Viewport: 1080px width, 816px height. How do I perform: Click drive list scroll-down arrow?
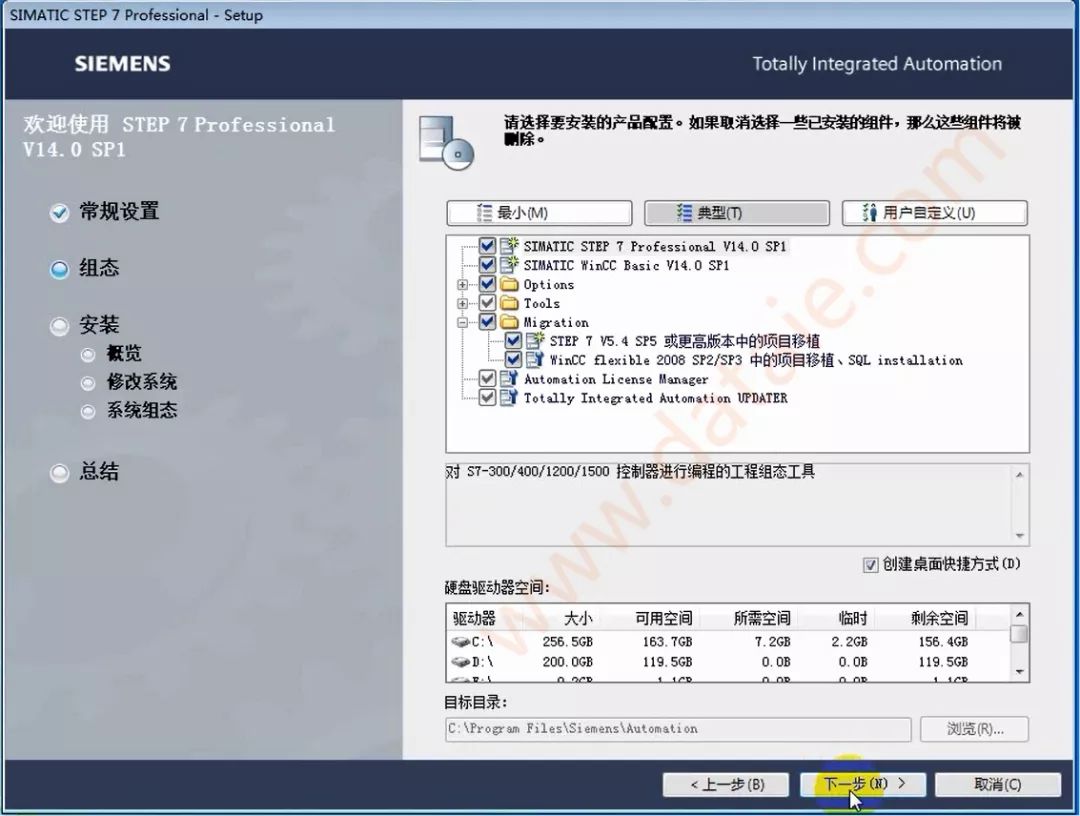1019,672
